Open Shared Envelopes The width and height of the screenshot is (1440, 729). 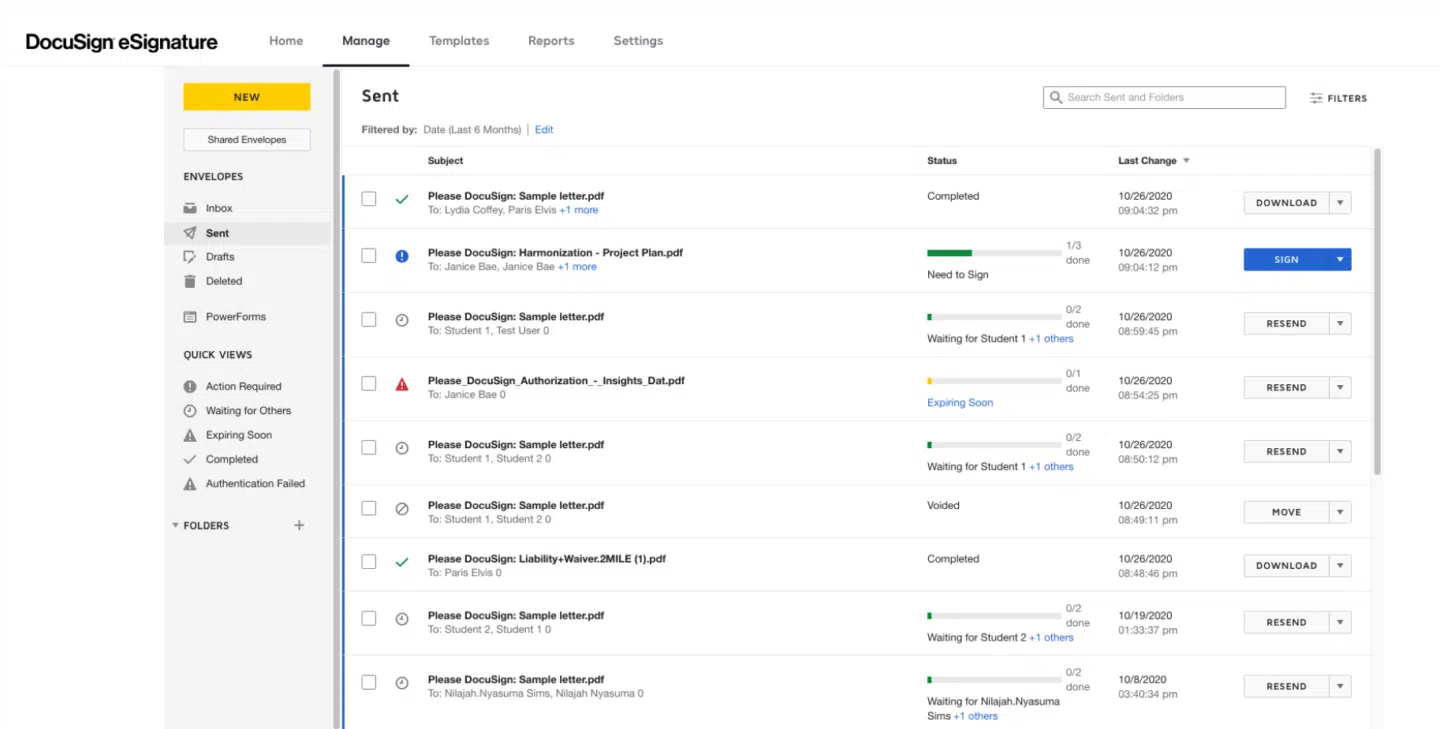pos(247,140)
